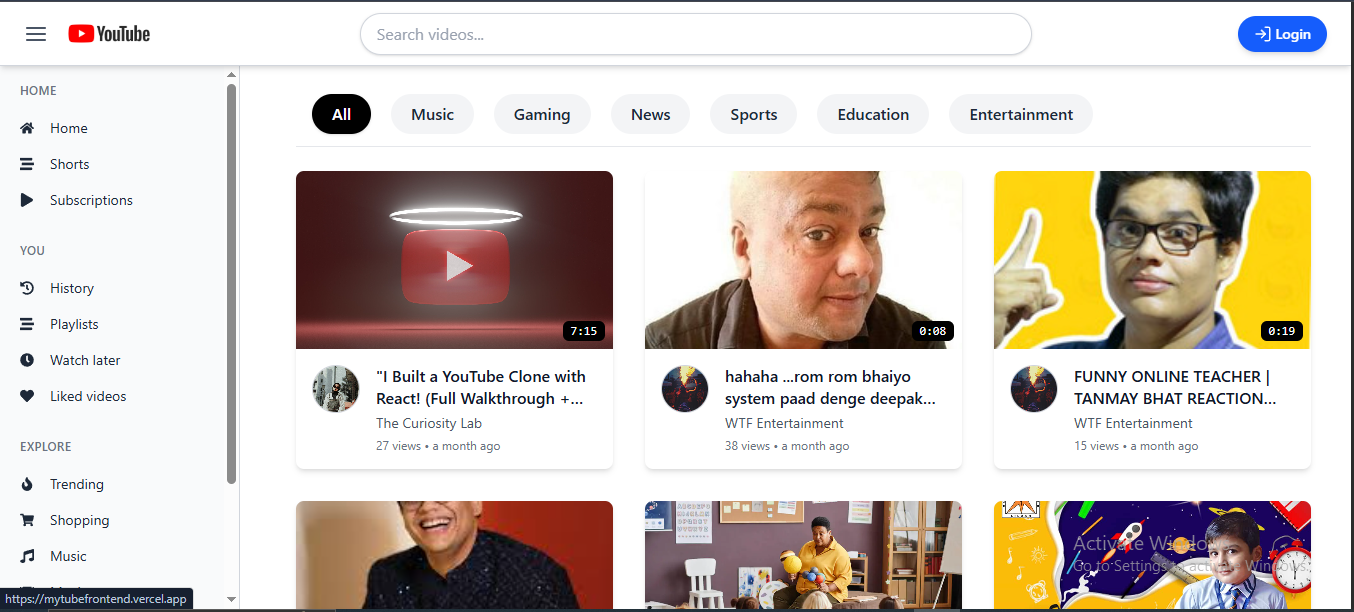Click the Home house icon in sidebar
Screen dimensions: 1354x612
point(27,128)
